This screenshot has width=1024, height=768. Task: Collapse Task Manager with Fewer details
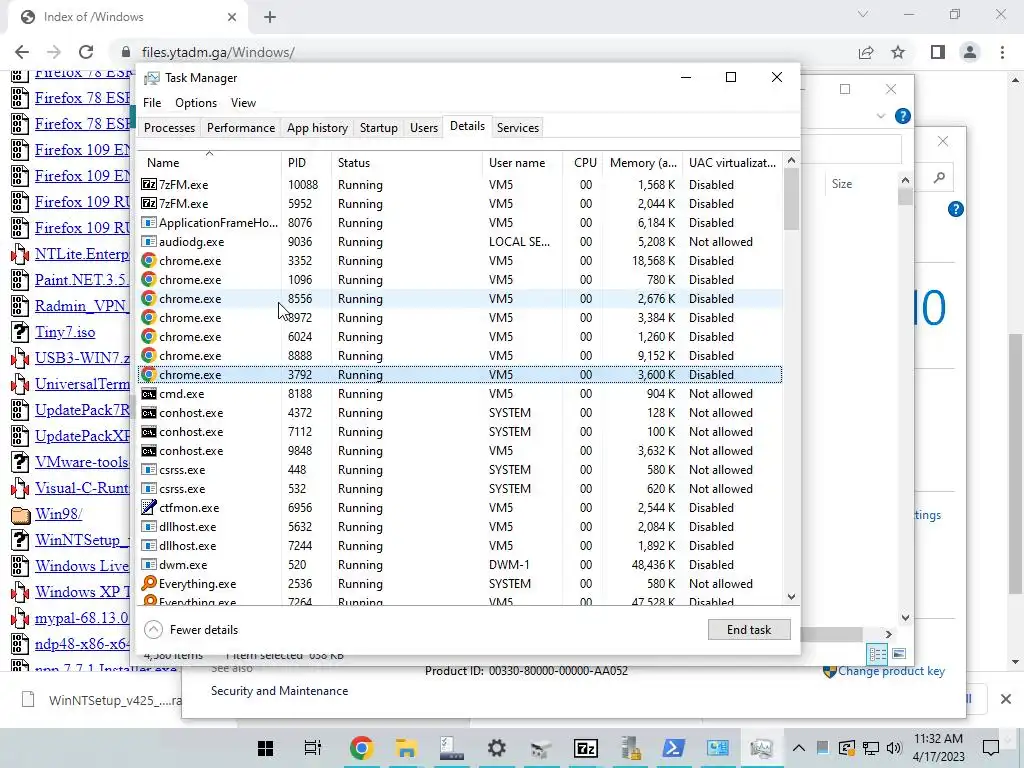coord(191,630)
